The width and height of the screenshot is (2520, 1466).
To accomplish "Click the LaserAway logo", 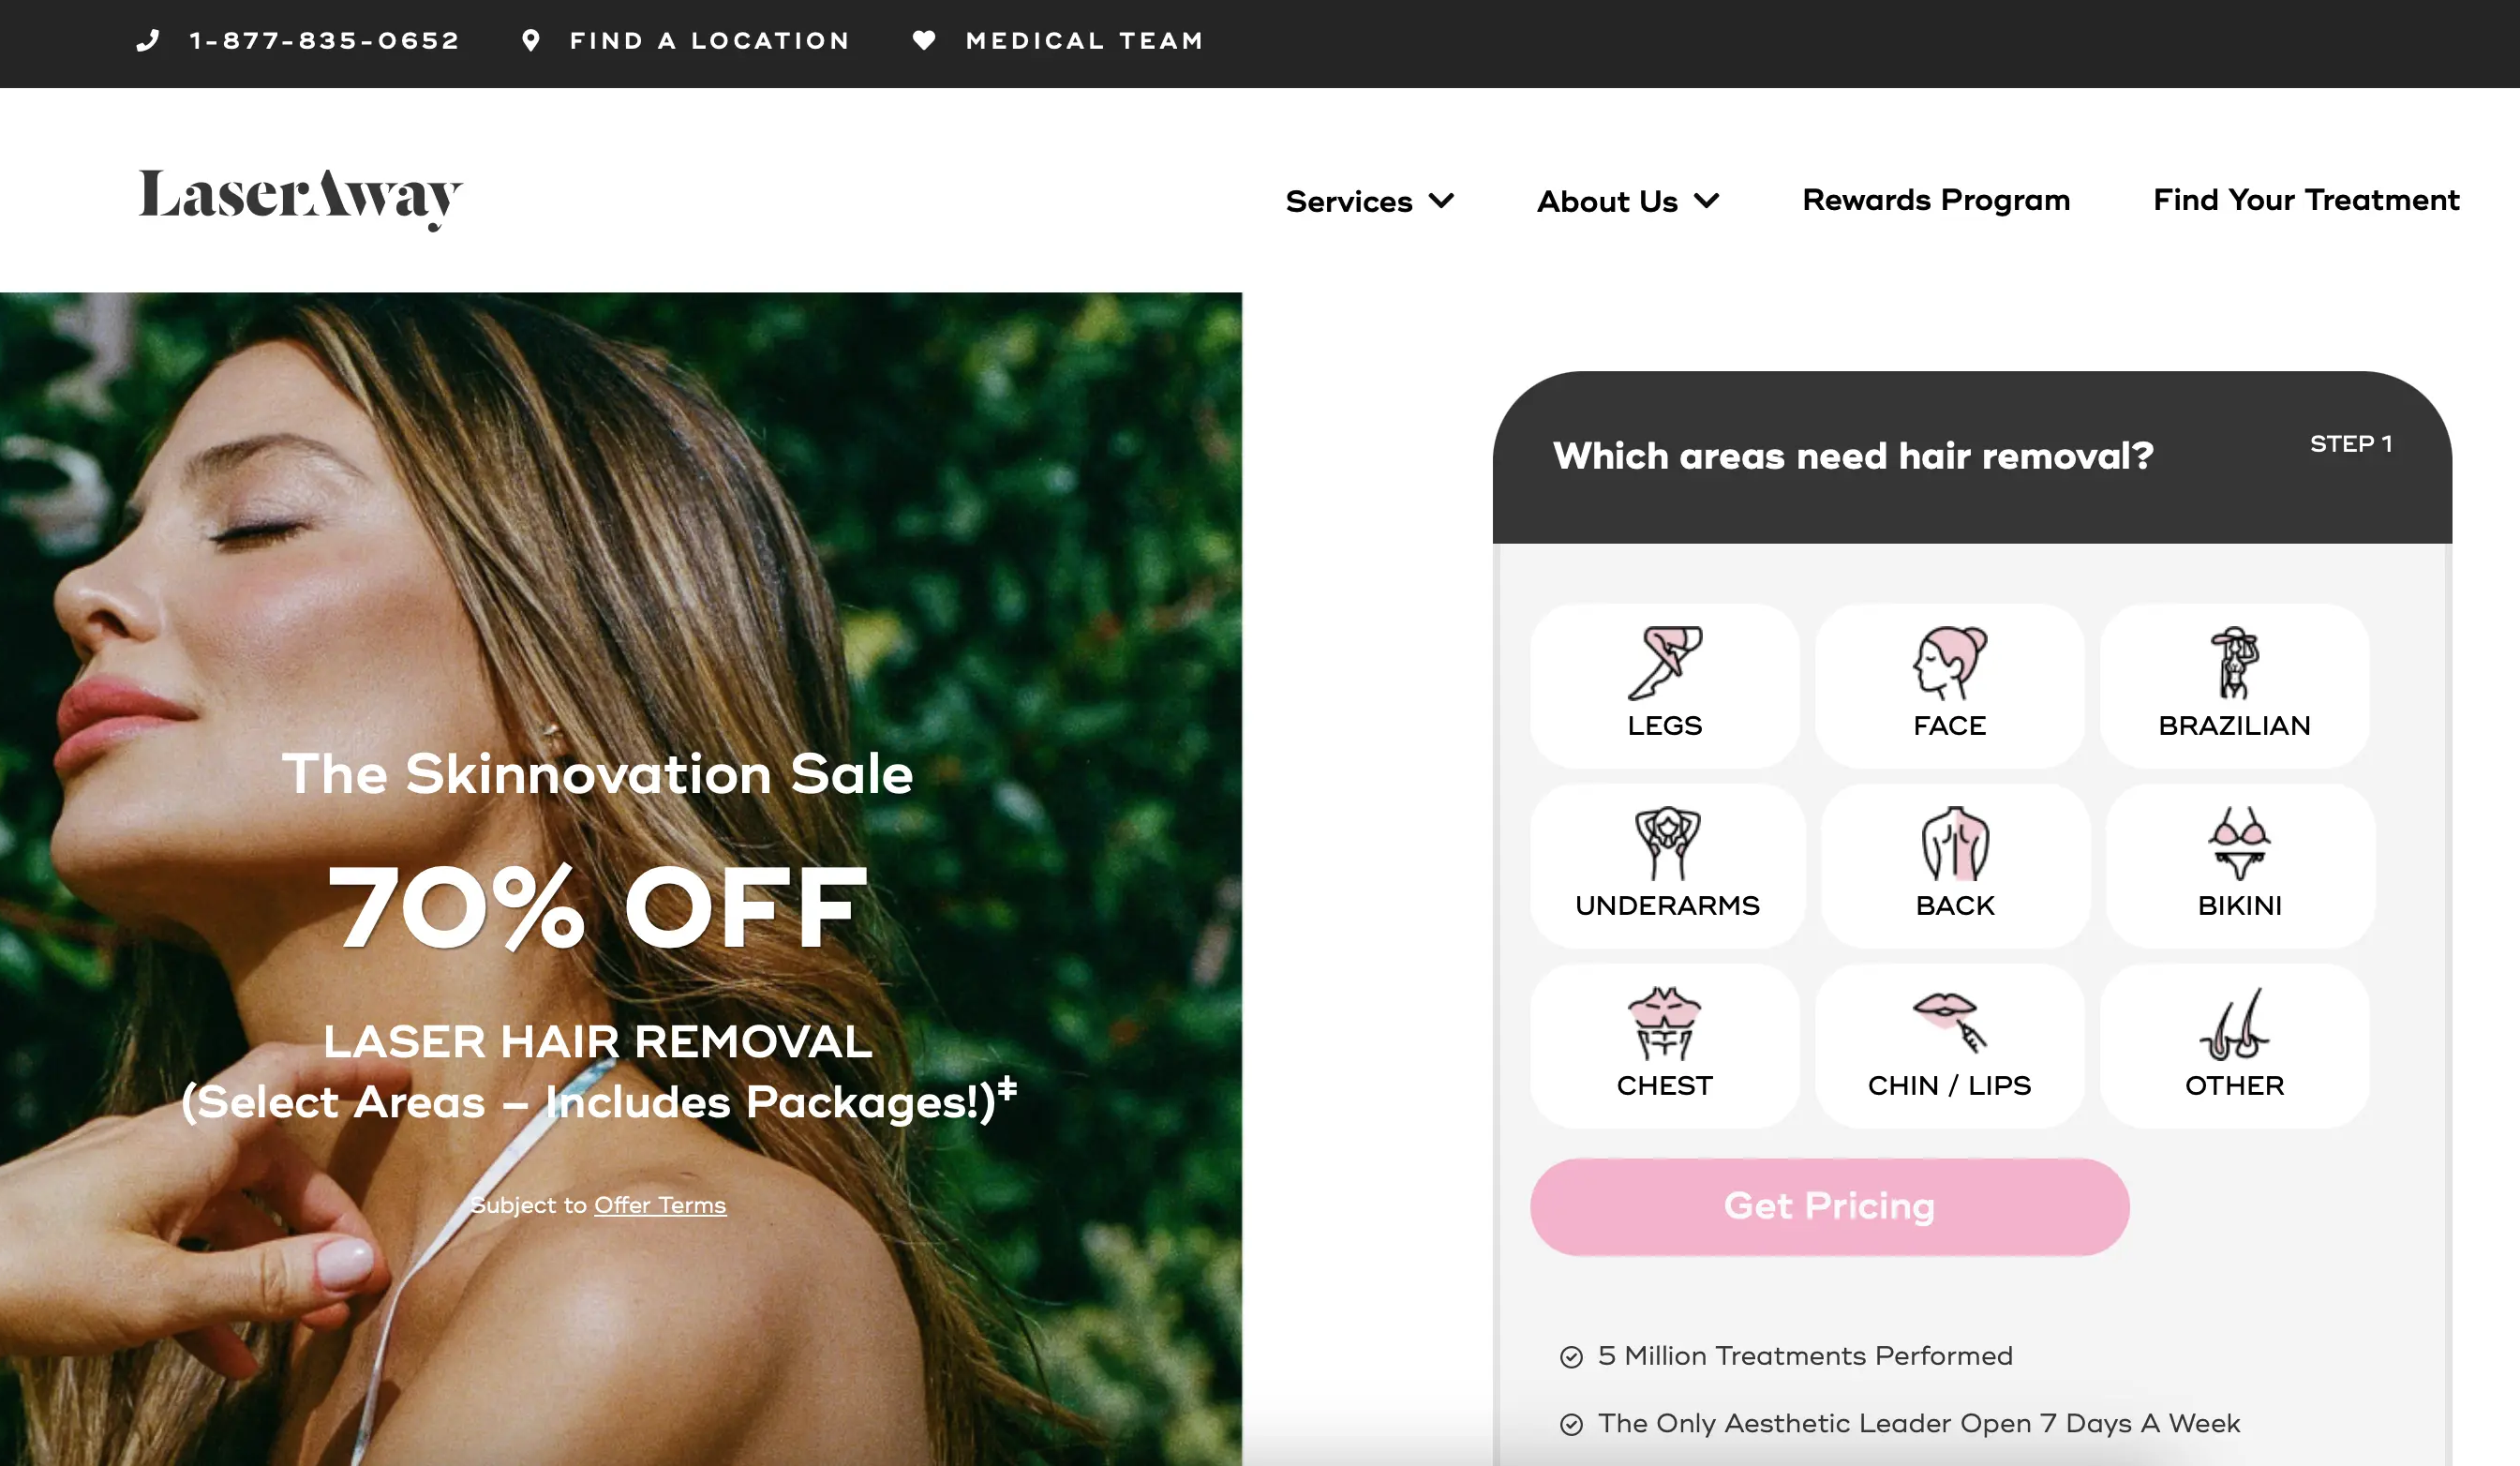I will 300,198.
